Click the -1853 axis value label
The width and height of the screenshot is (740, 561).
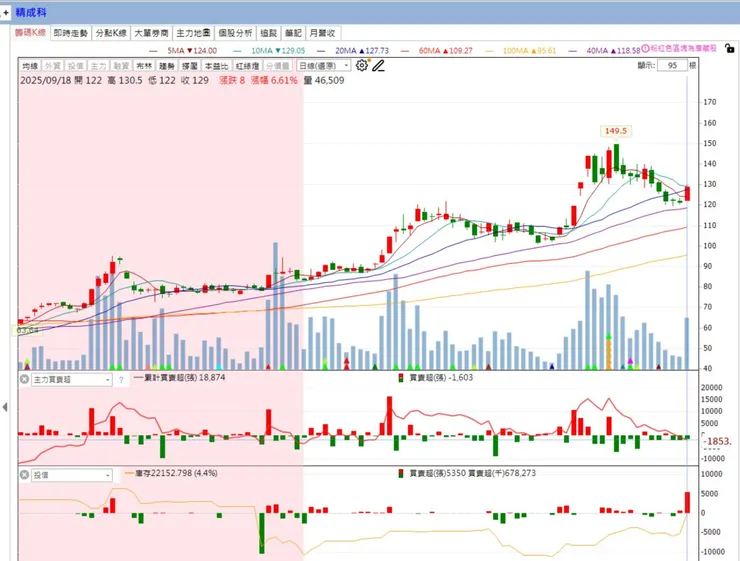pos(717,441)
